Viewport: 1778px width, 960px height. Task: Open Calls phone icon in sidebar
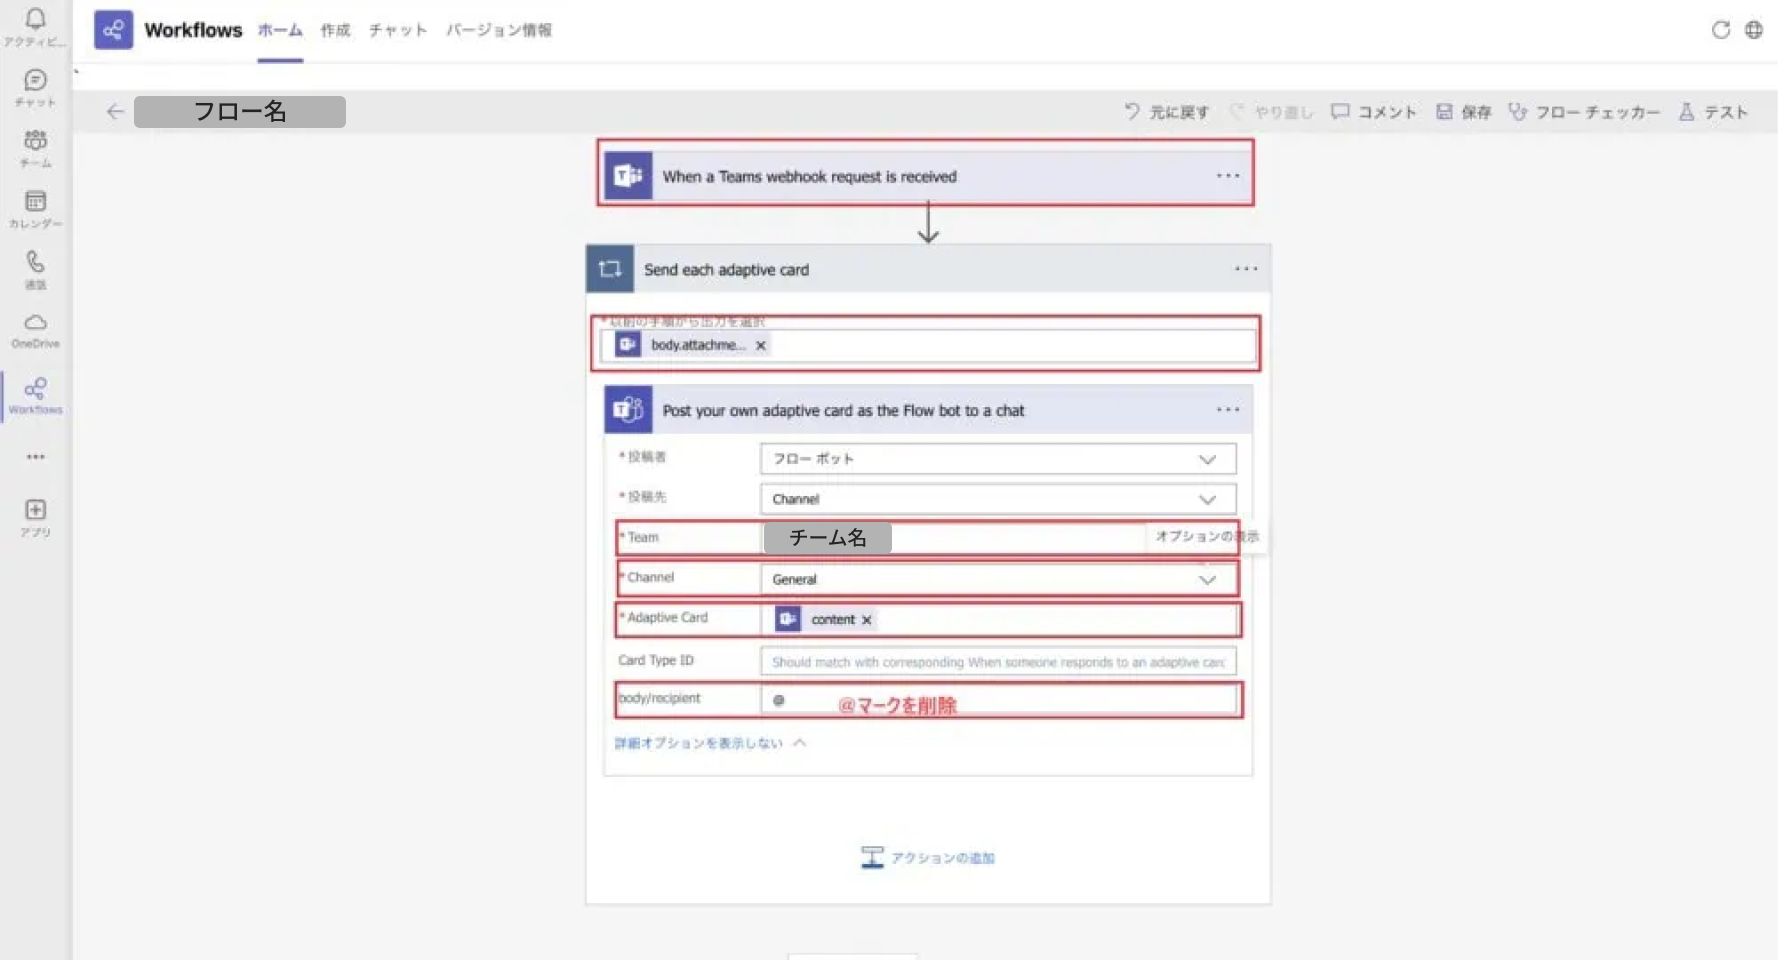point(35,263)
